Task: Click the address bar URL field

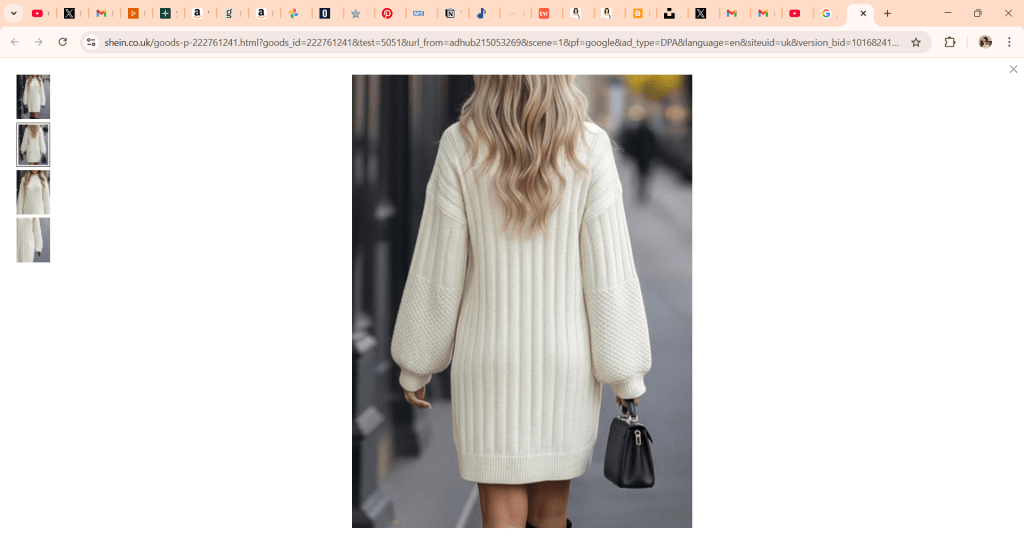Action: tap(500, 42)
